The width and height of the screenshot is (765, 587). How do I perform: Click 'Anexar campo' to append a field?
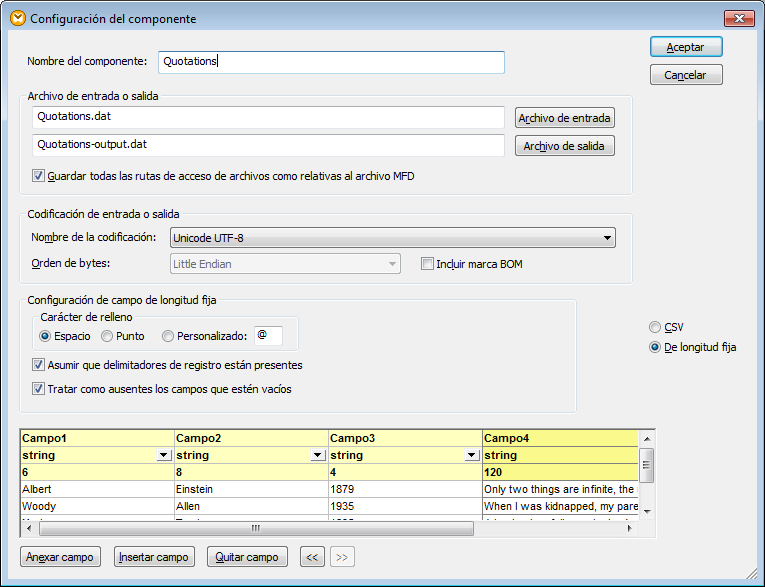pyautogui.click(x=61, y=557)
